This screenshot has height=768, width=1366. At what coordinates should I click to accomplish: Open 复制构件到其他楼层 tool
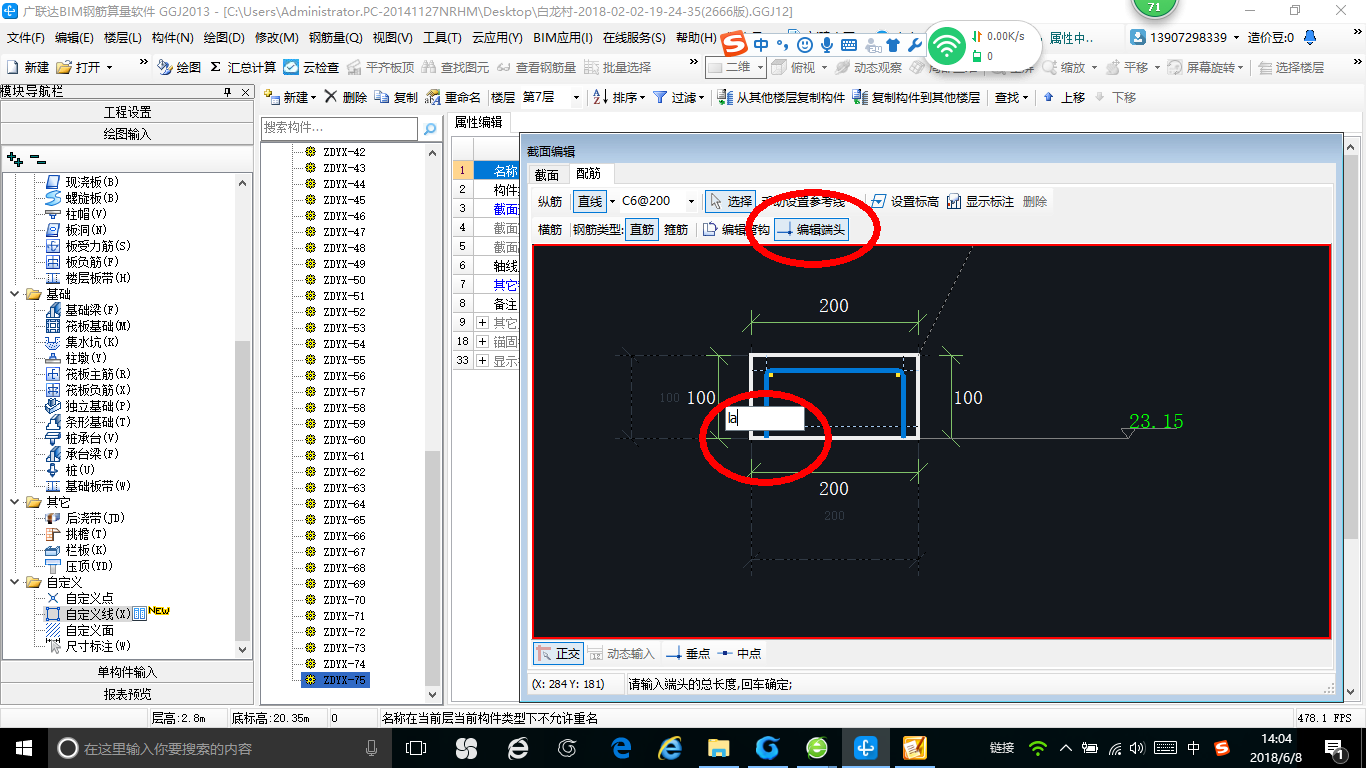coord(917,97)
